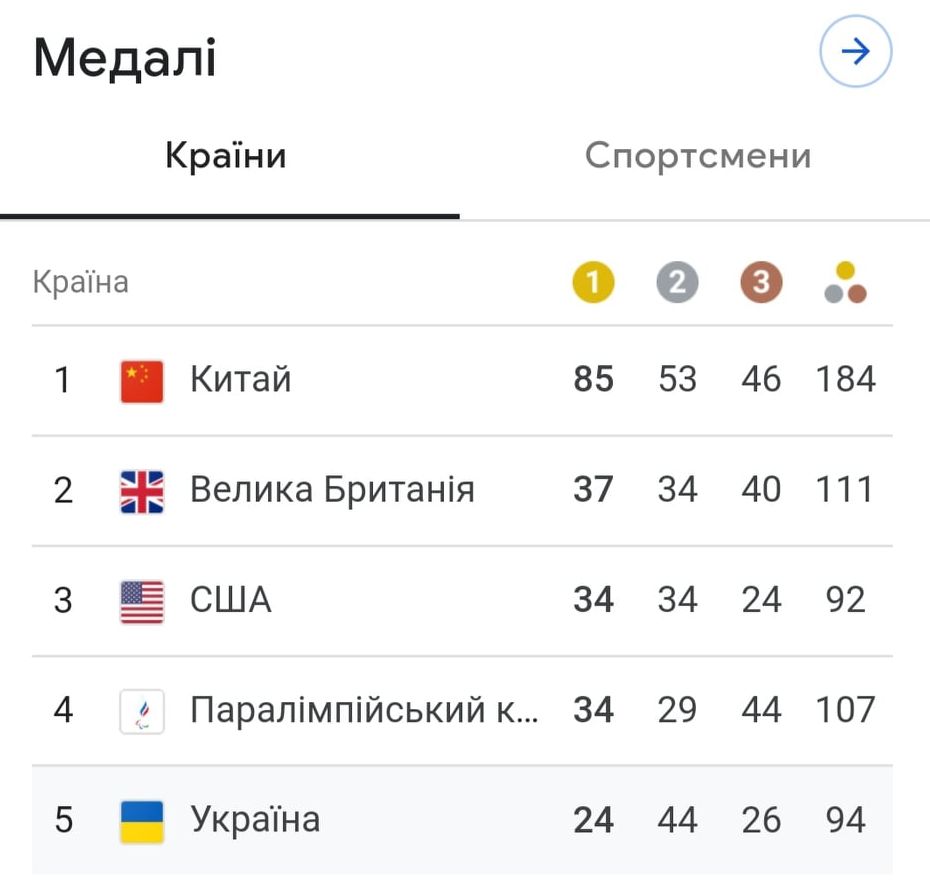Open the Спортсмени tab
The height and width of the screenshot is (885, 930).
point(697,157)
